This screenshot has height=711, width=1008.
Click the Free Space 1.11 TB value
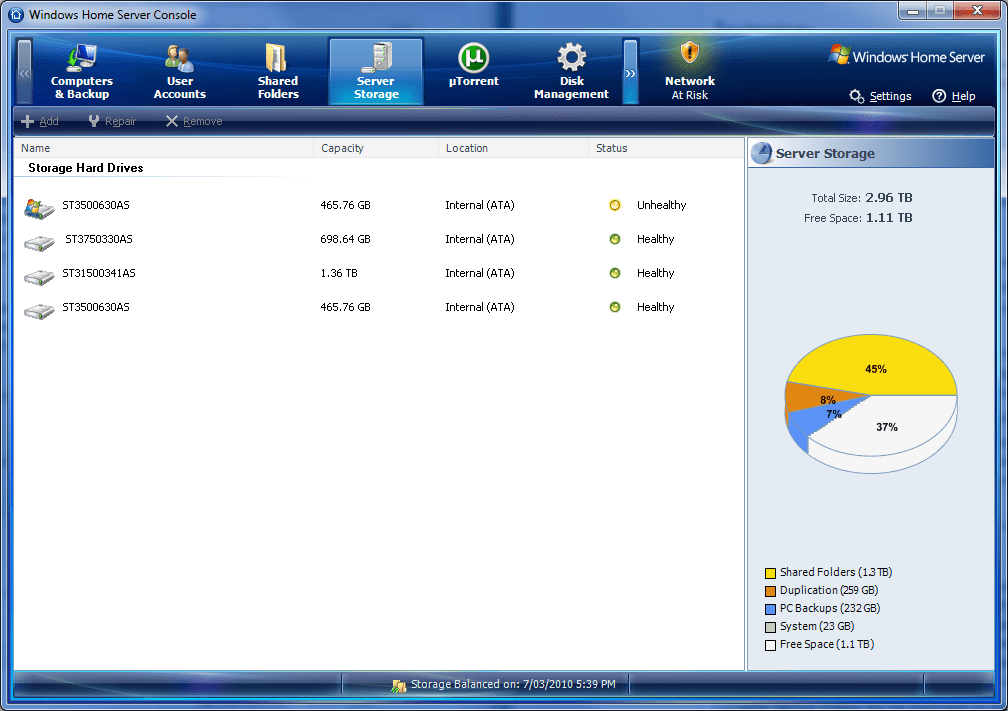tap(888, 217)
